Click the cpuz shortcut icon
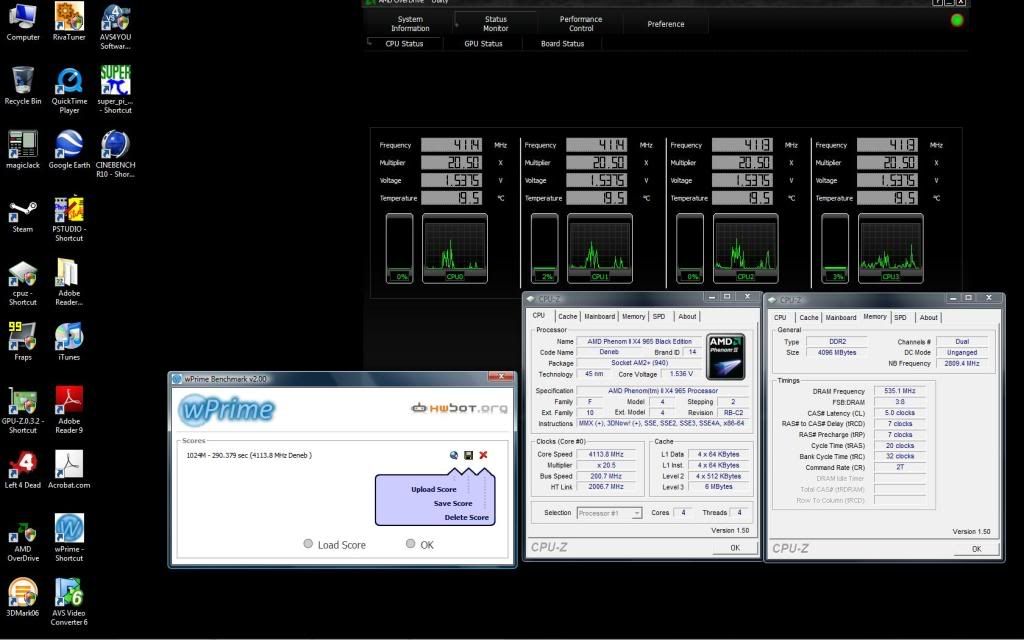This screenshot has height=640, width=1024. coord(23,282)
